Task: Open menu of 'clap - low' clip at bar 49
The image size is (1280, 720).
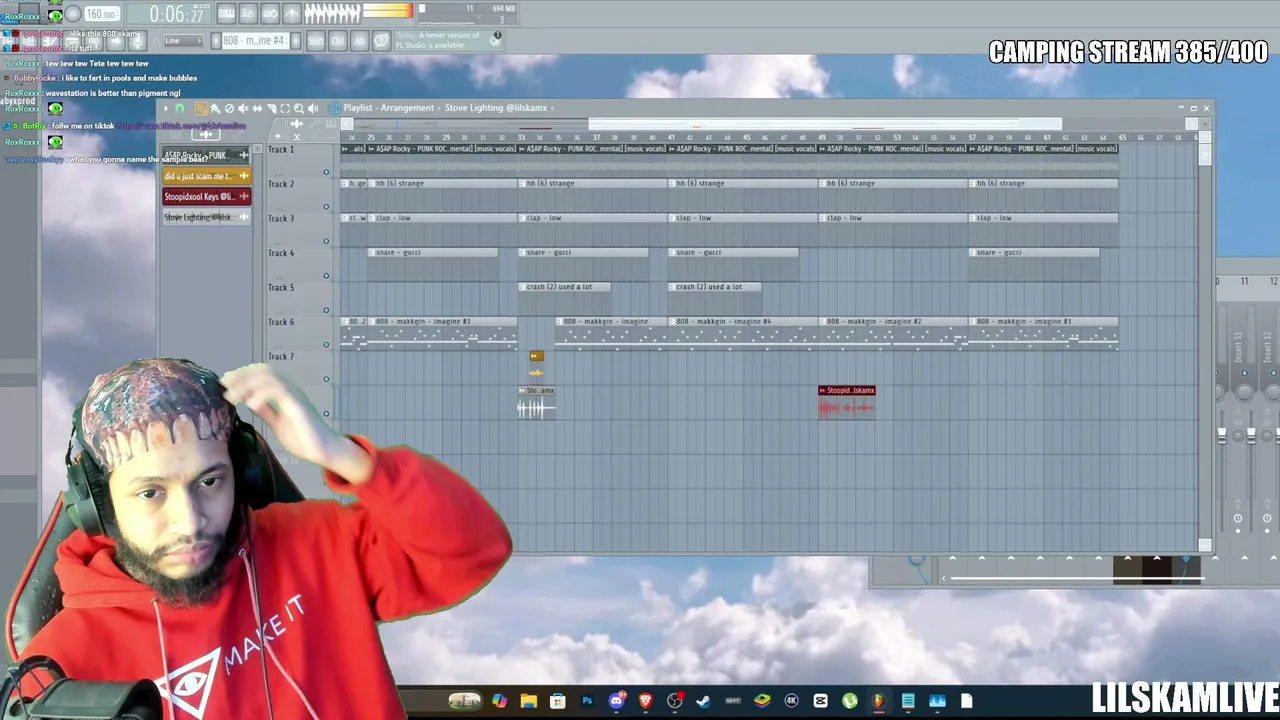Action: pos(823,218)
